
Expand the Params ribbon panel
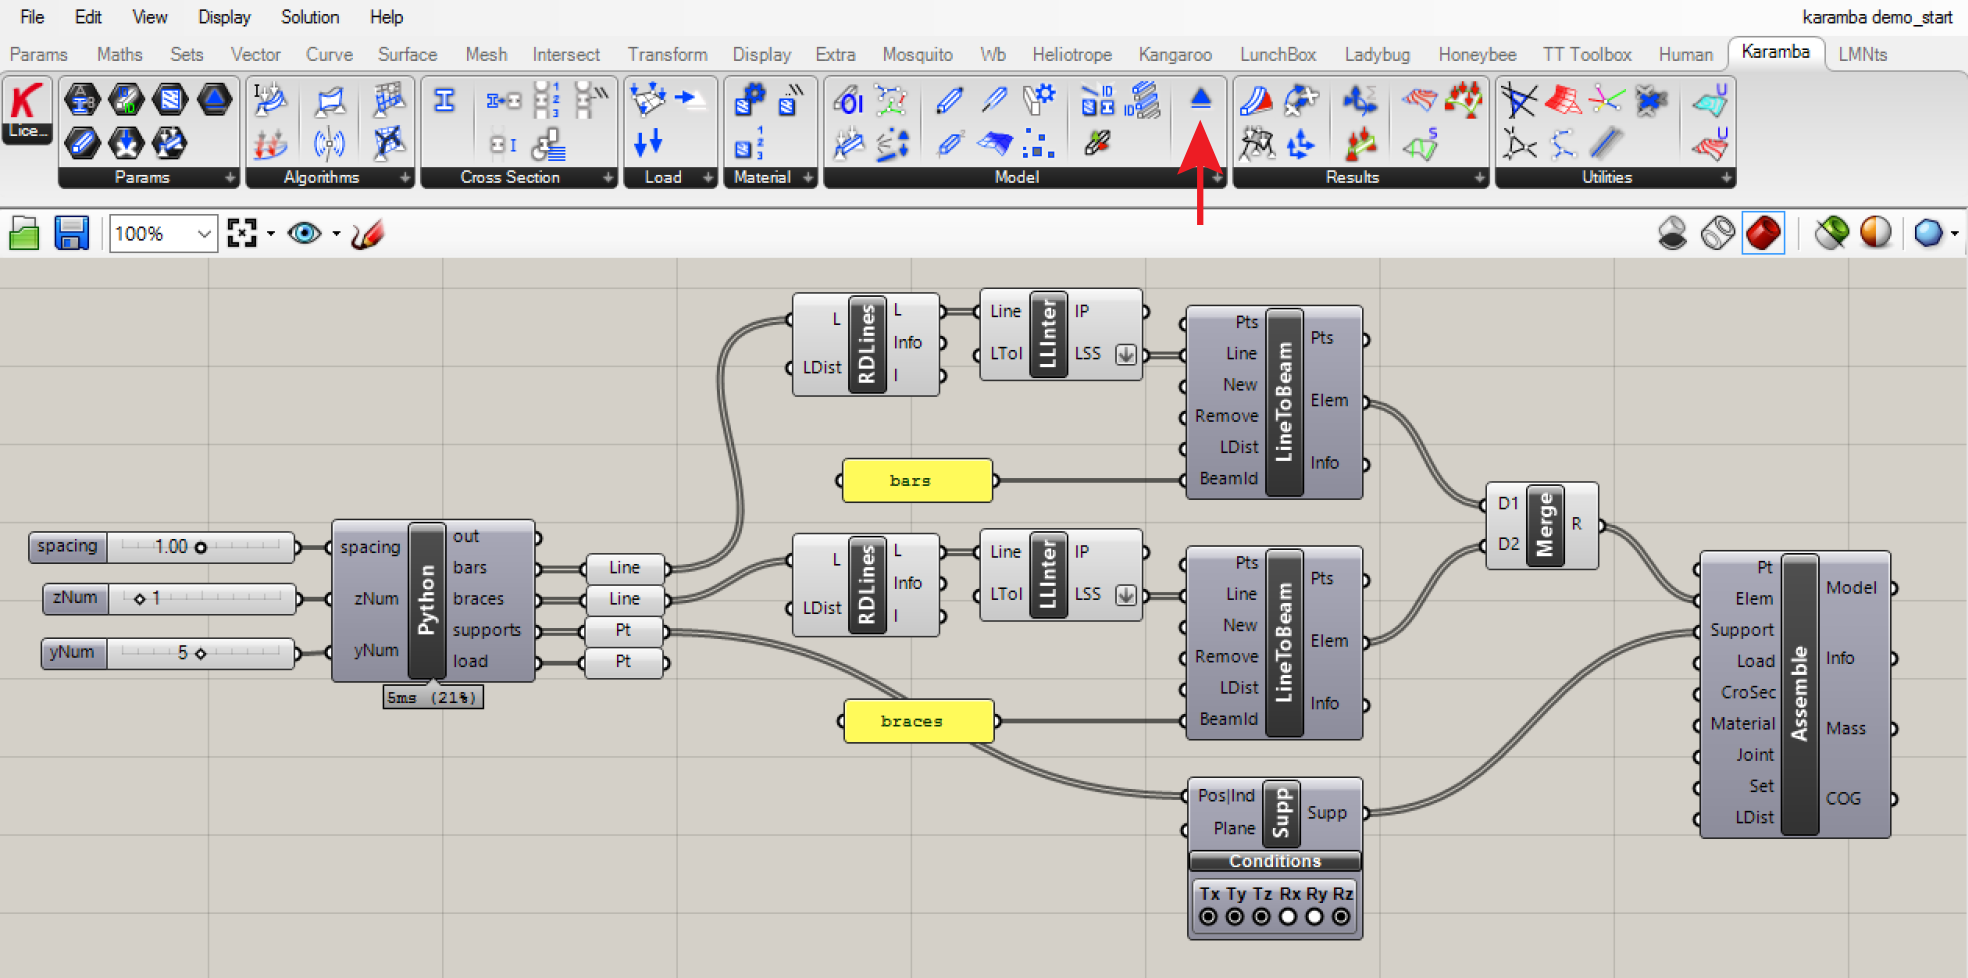pos(231,178)
